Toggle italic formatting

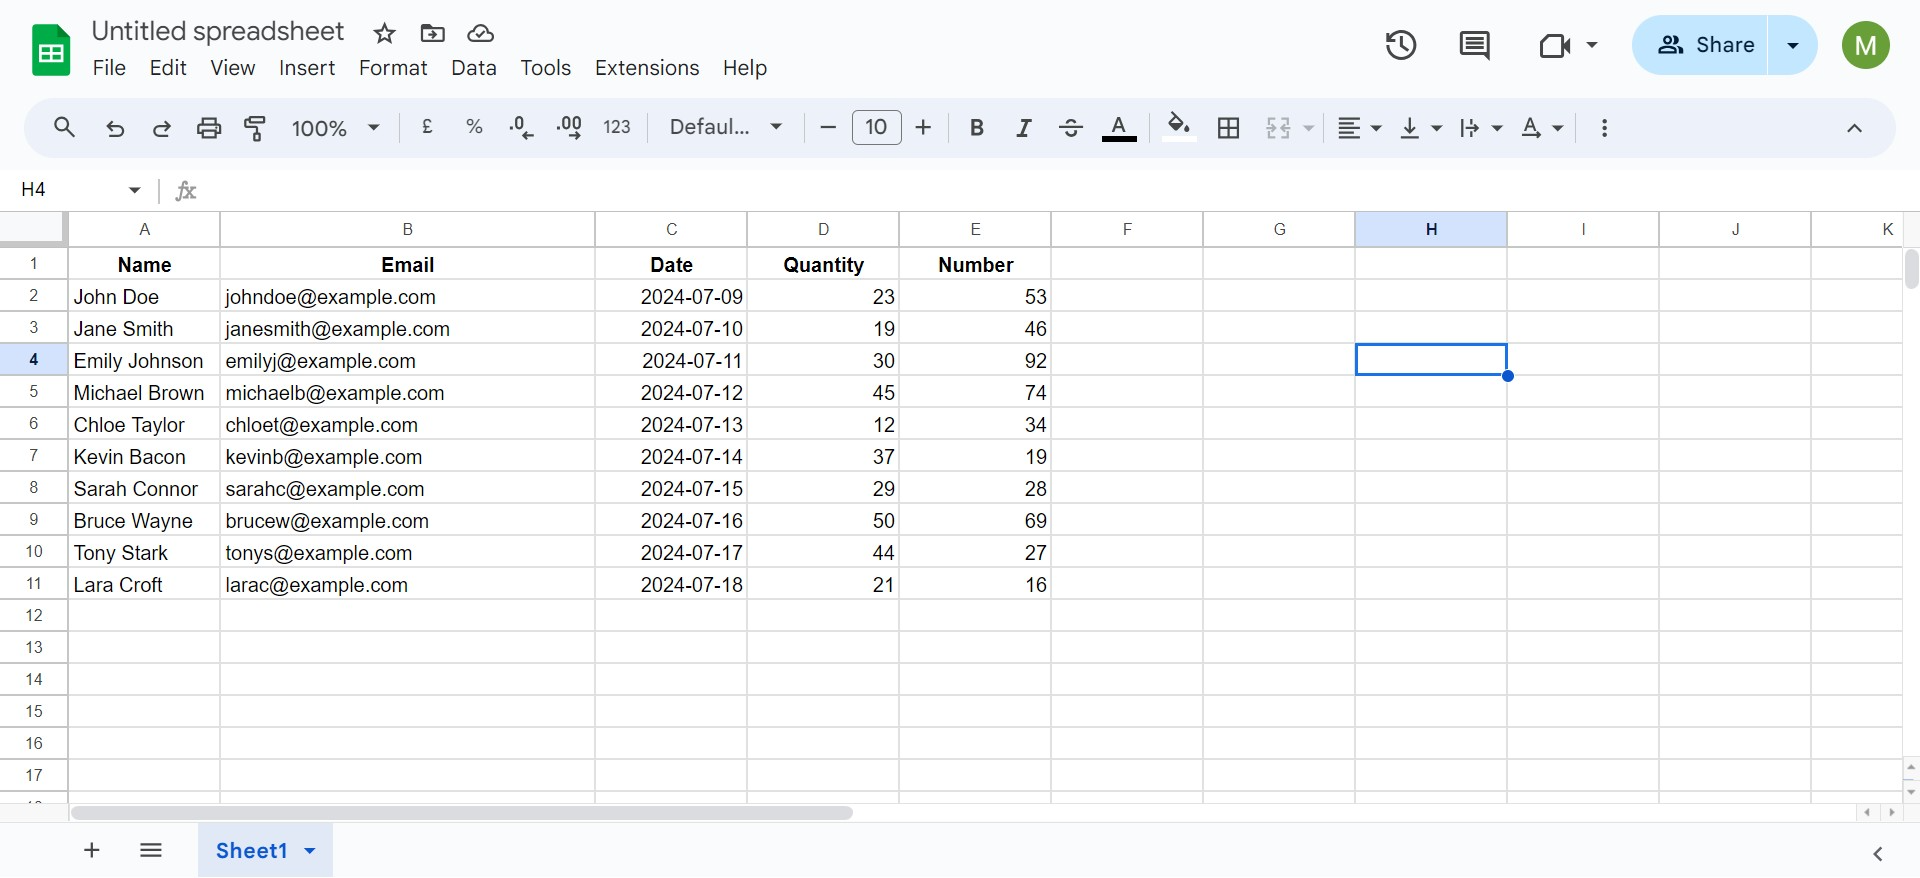(x=1023, y=128)
